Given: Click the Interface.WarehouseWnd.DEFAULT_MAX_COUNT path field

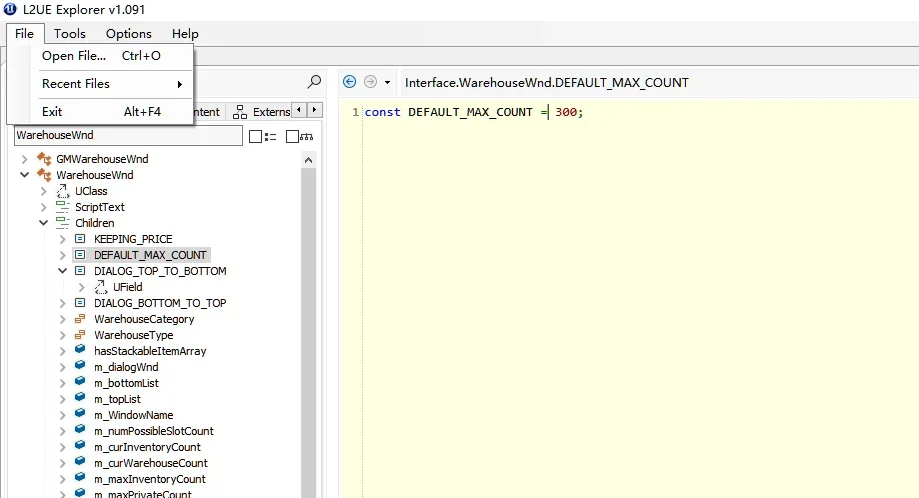Looking at the screenshot, I should [659, 83].
